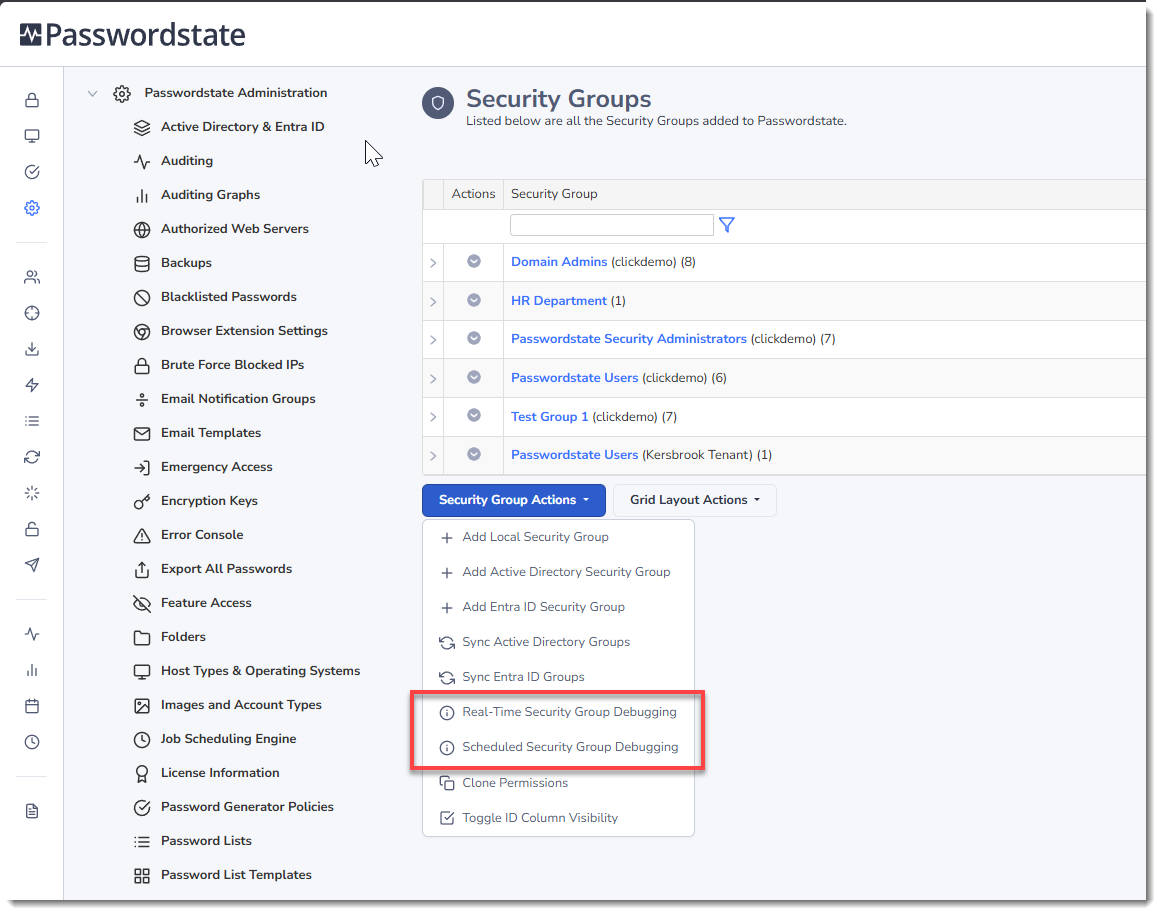Click the Security Group filter text box
Screen dimensions: 1161x915
[x=612, y=225]
